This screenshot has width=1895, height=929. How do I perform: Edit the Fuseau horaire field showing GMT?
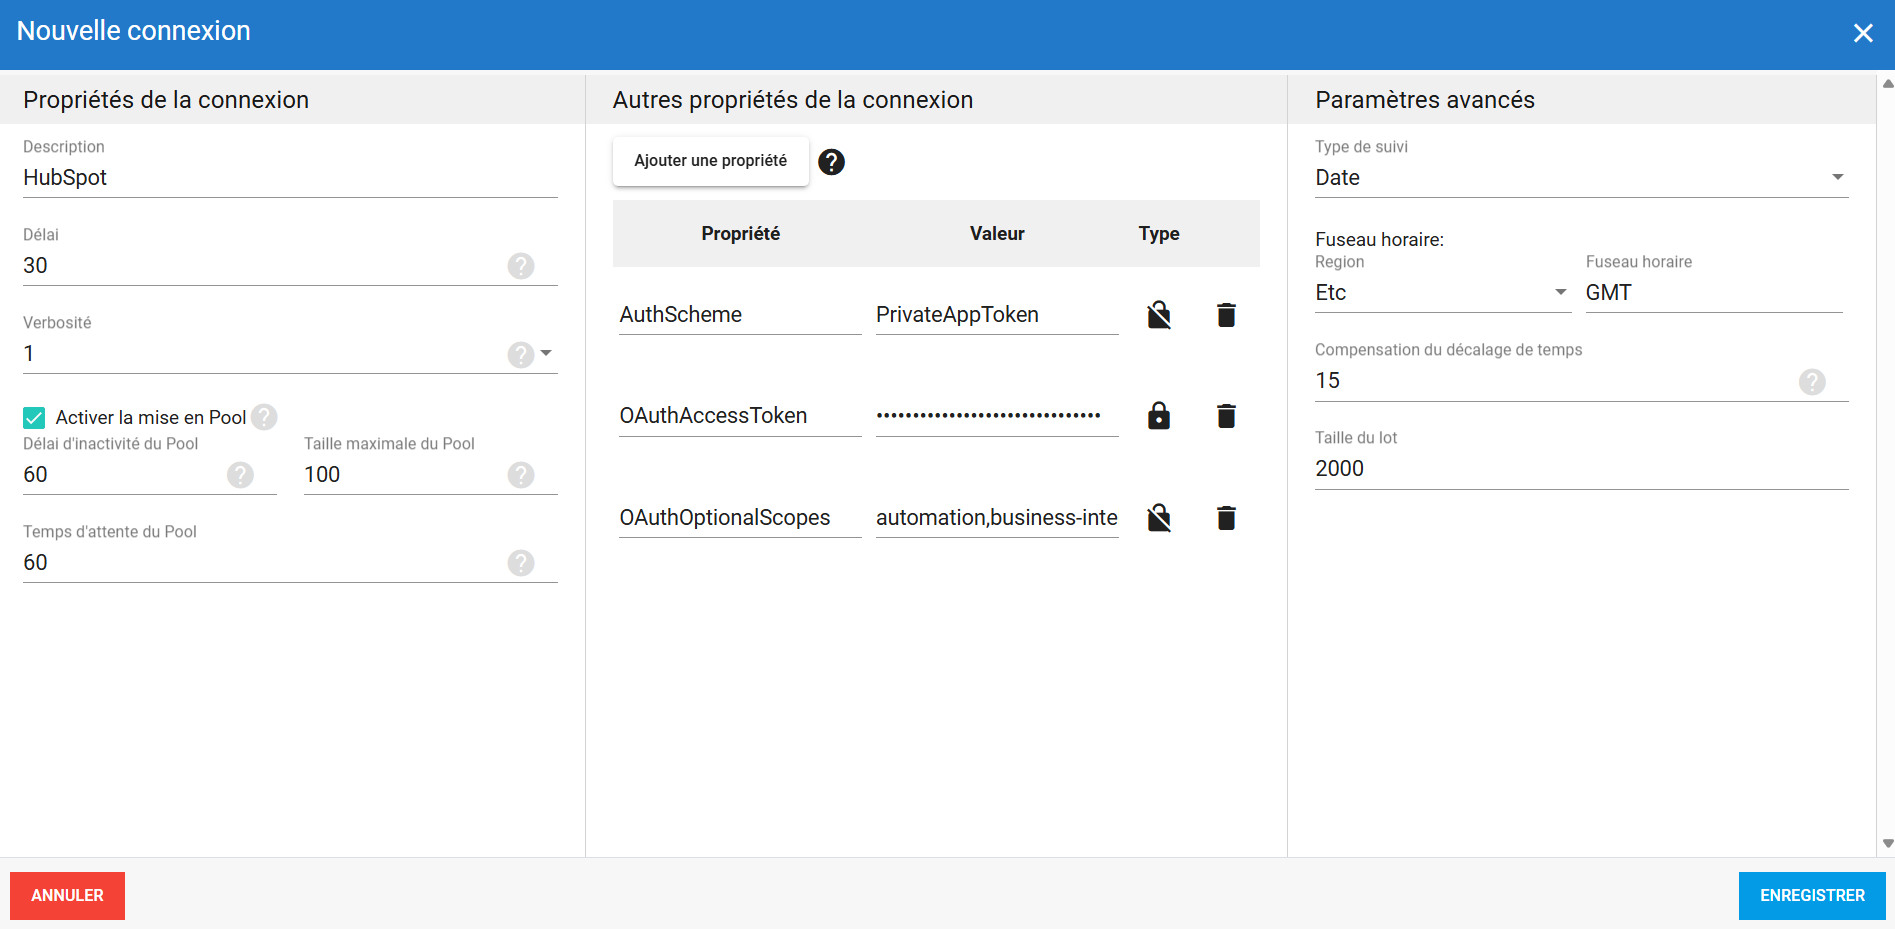click(1714, 293)
